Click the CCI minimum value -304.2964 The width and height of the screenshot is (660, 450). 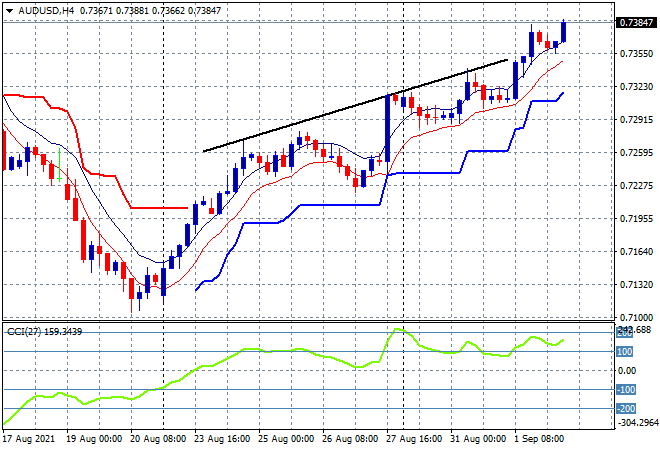[637, 422]
